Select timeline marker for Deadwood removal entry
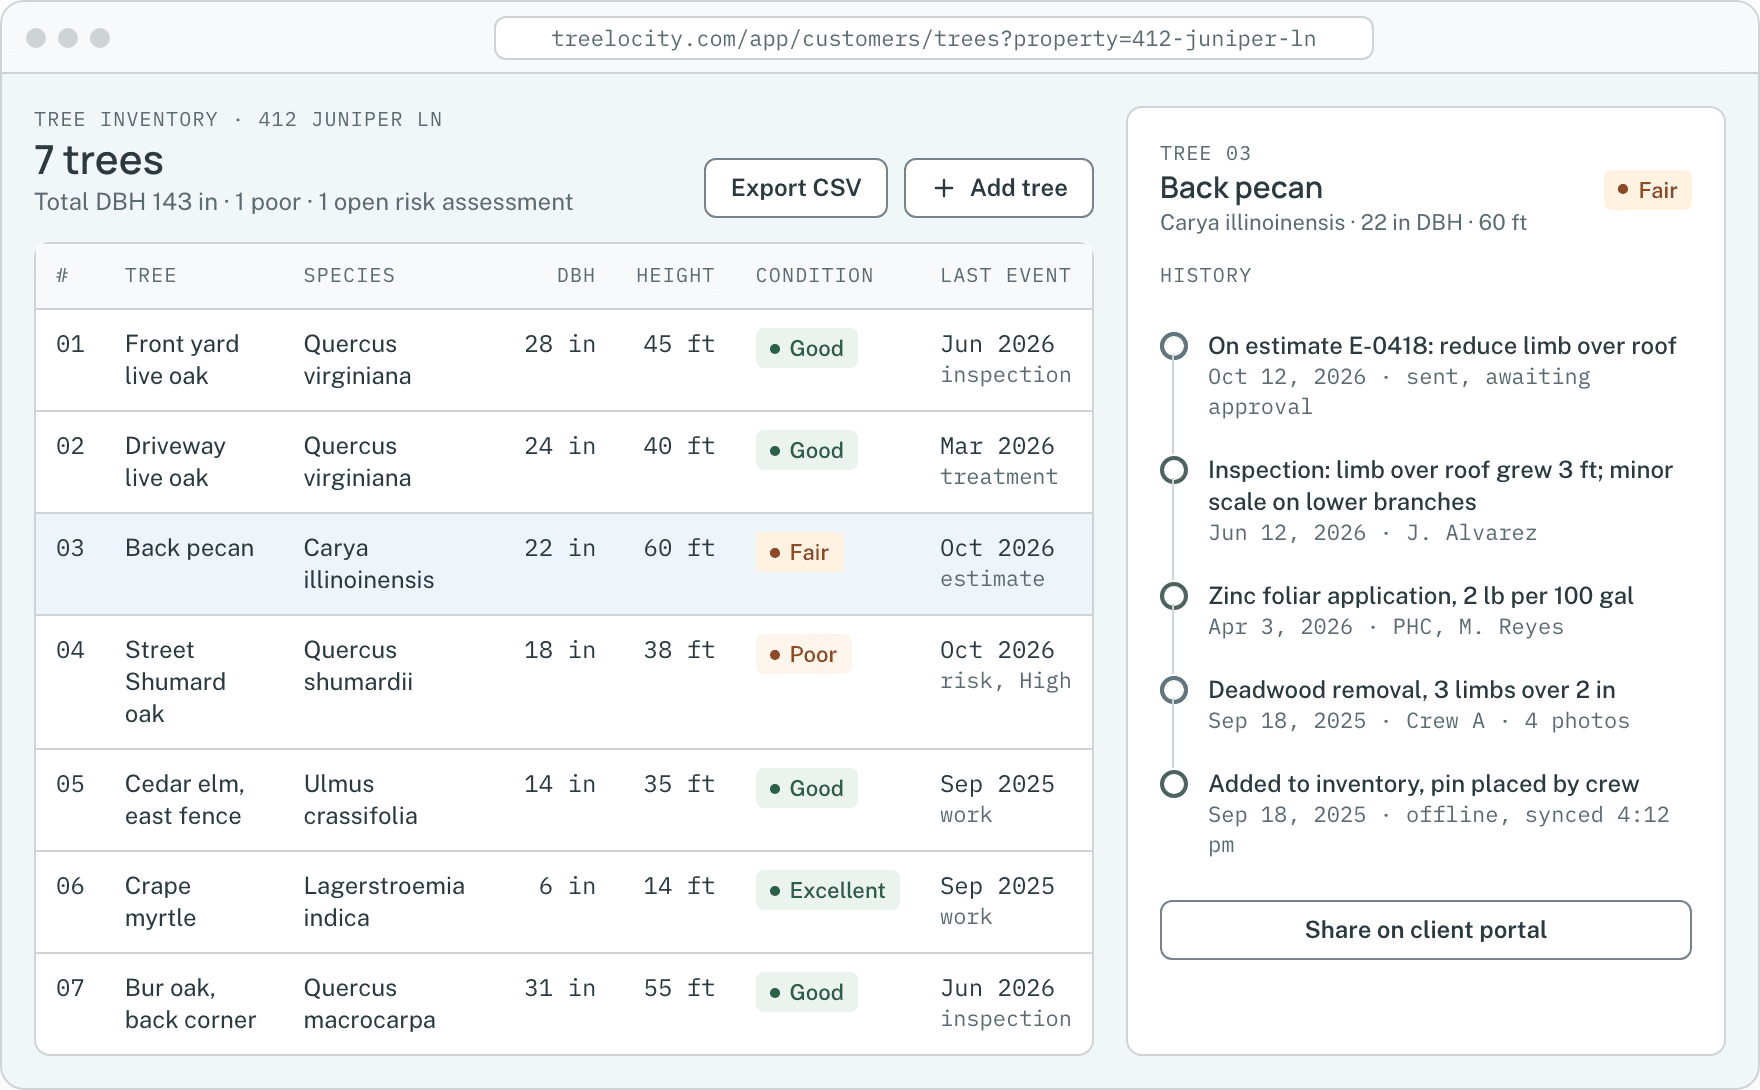 tap(1174, 690)
